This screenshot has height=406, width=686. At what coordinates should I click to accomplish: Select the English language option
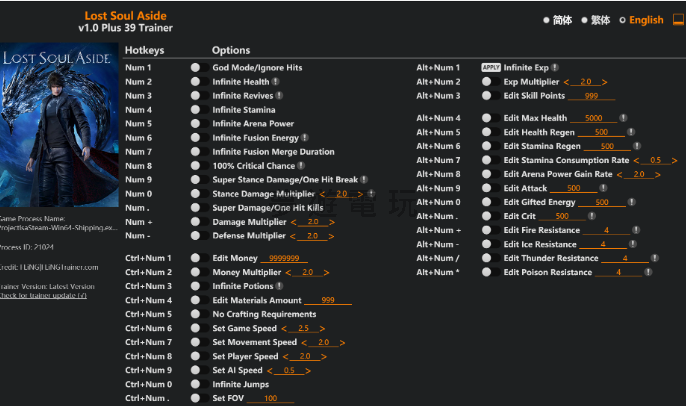641,20
